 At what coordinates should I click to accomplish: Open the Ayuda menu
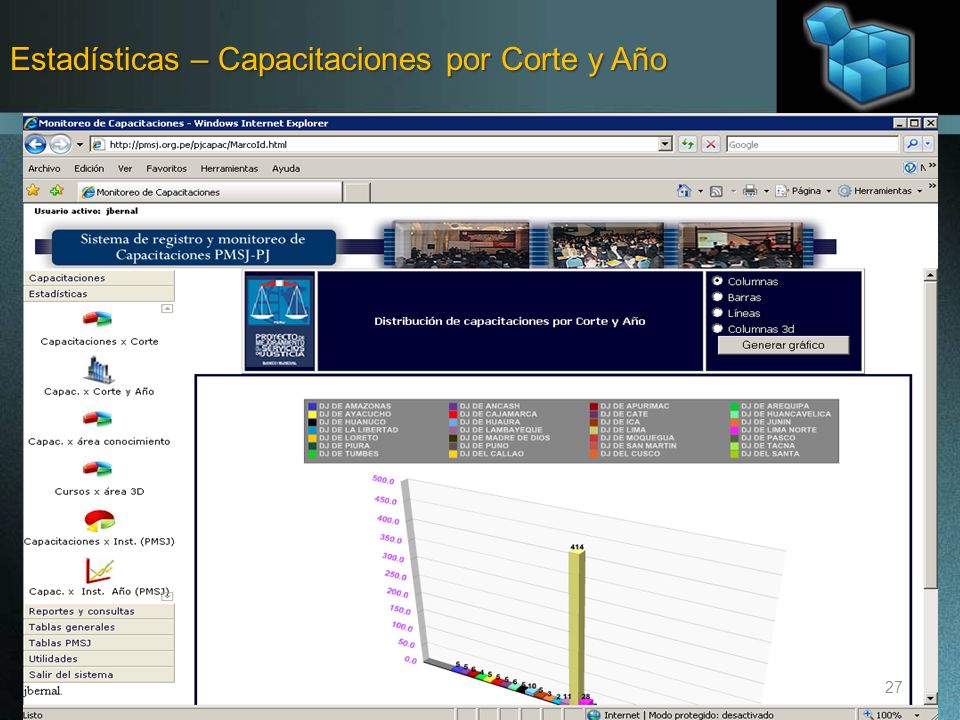coord(286,168)
